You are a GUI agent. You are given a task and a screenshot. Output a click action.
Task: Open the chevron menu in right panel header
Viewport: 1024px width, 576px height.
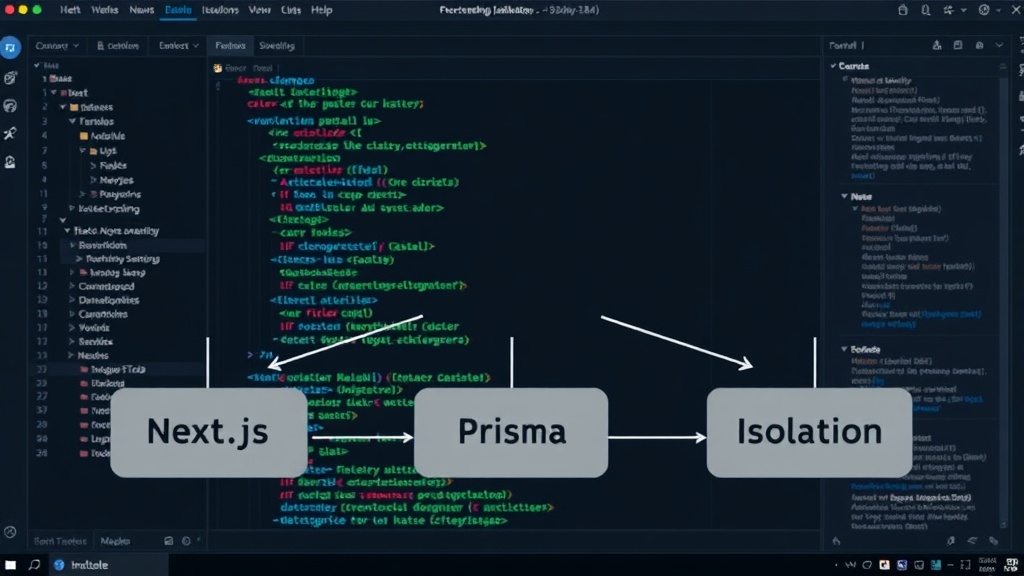pyautogui.click(x=999, y=45)
